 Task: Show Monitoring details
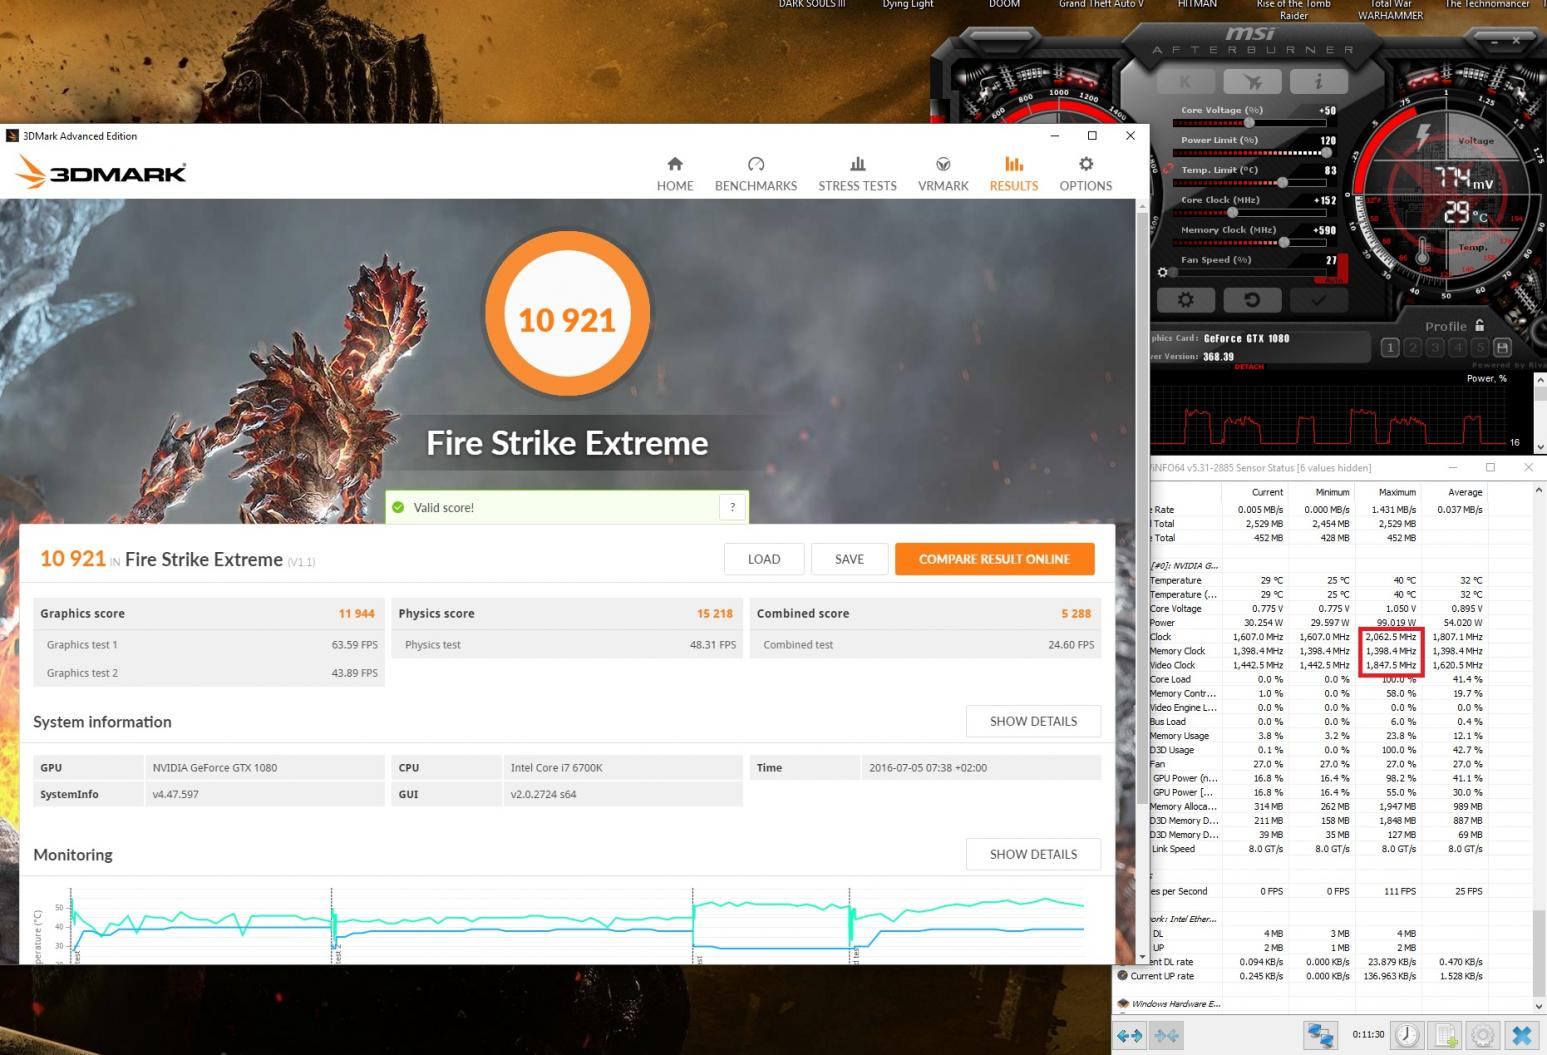pyautogui.click(x=1033, y=854)
